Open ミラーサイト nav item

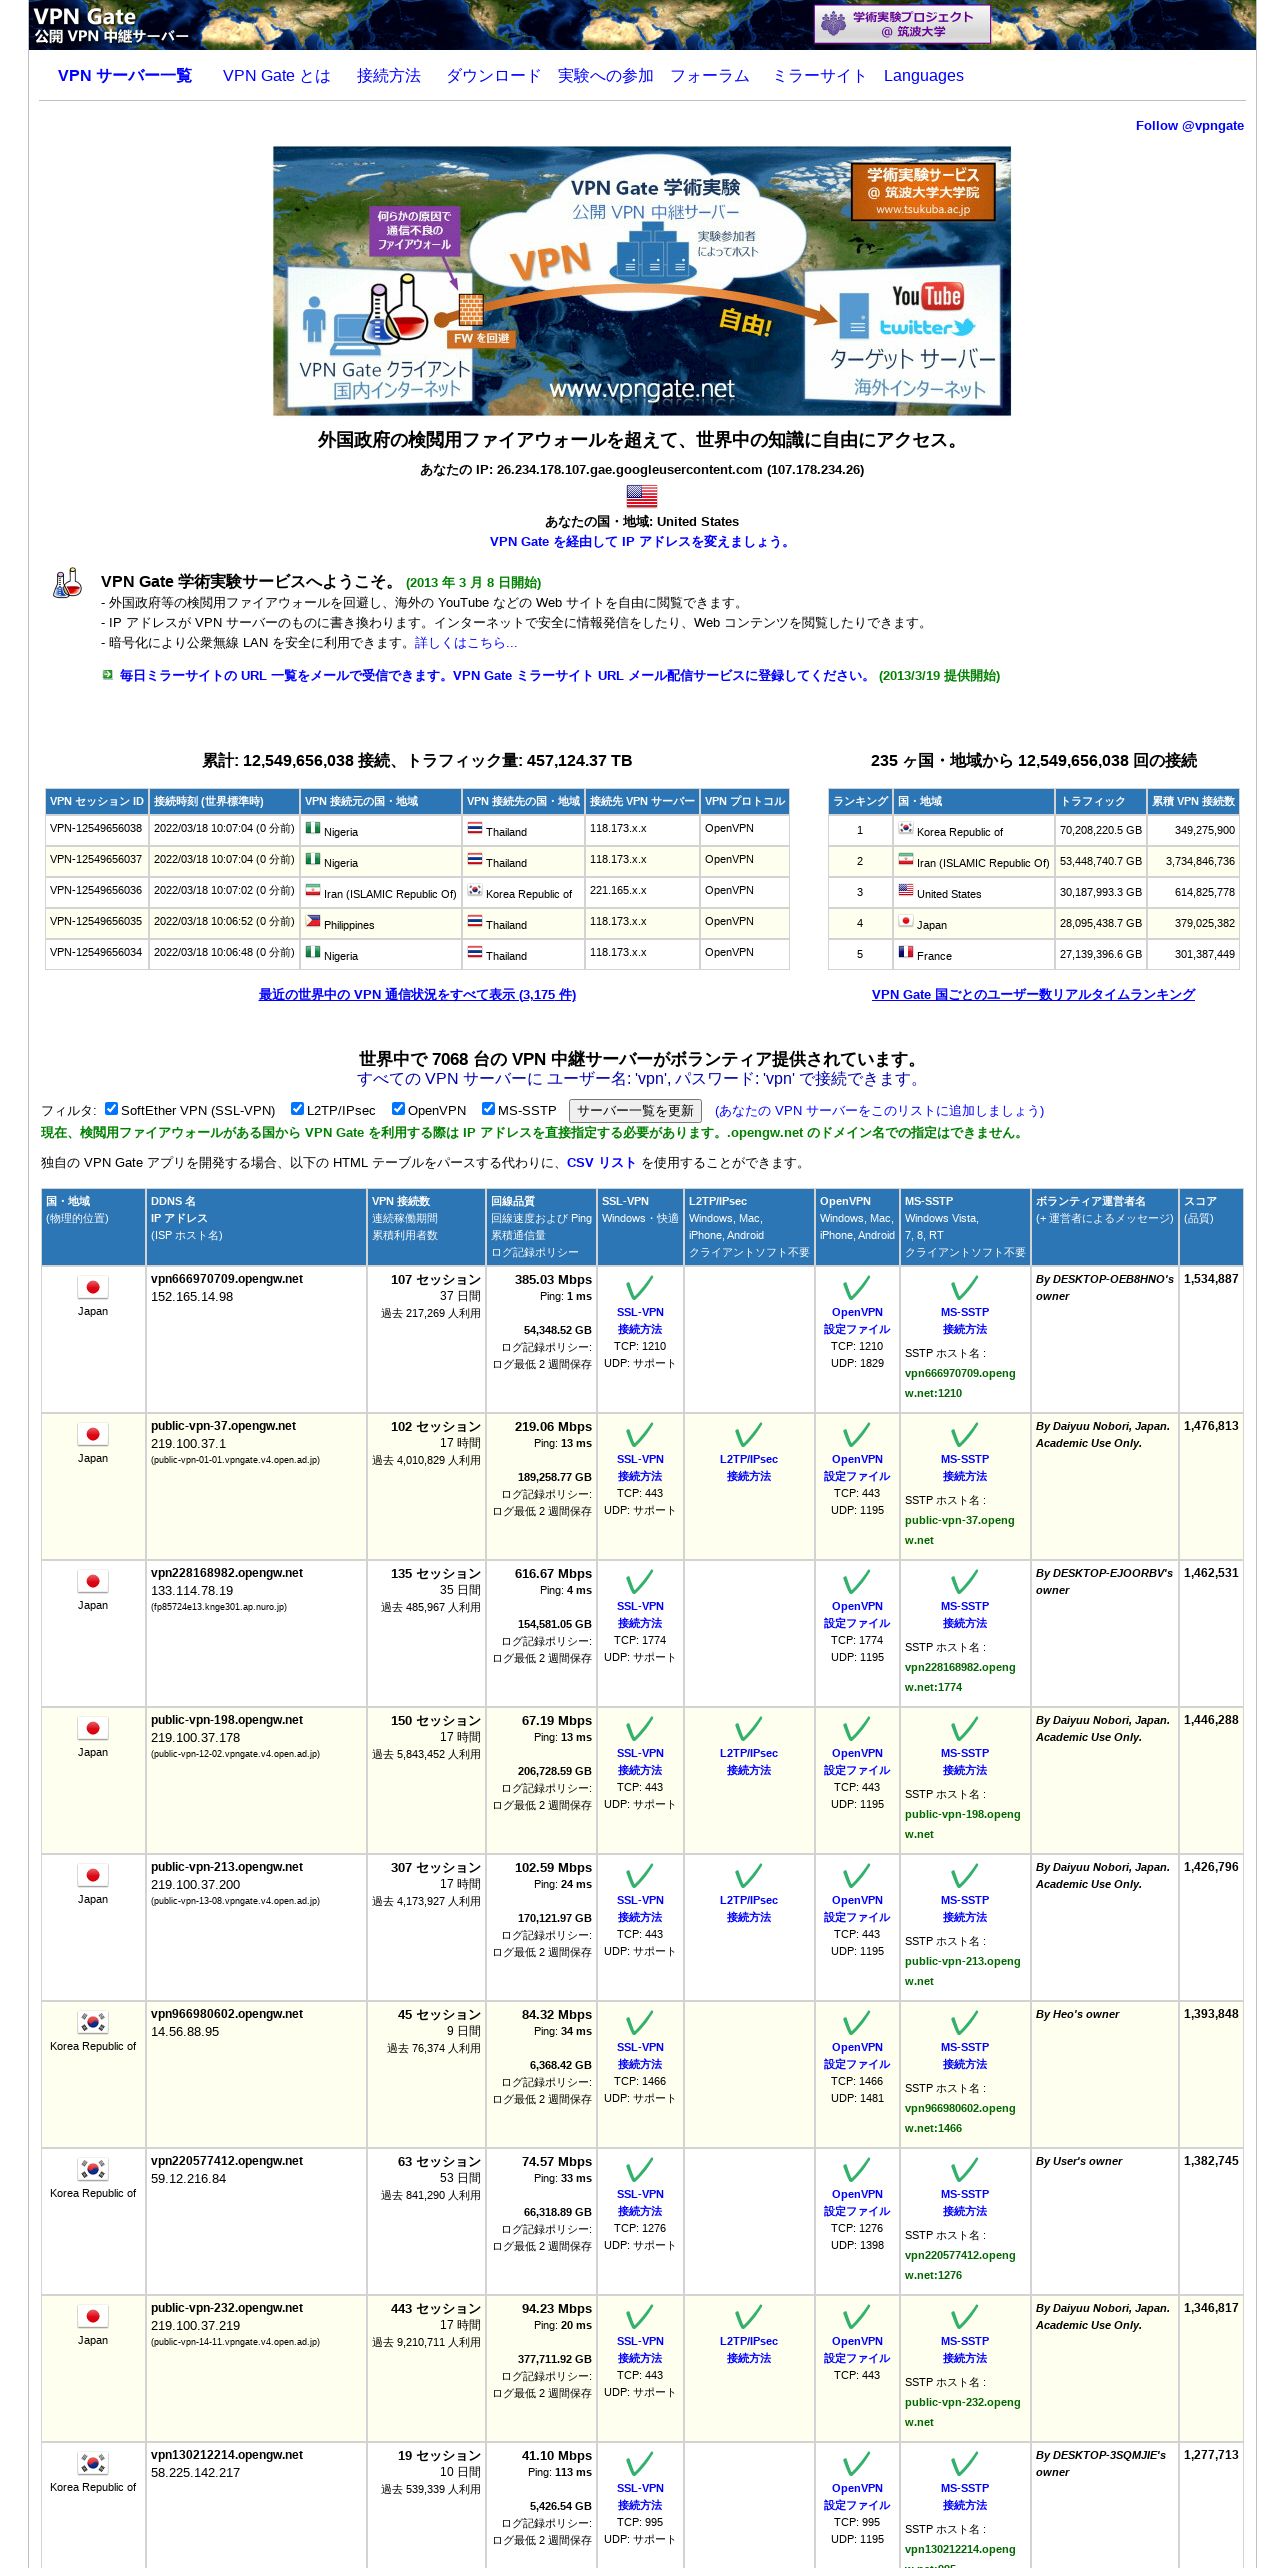(819, 76)
